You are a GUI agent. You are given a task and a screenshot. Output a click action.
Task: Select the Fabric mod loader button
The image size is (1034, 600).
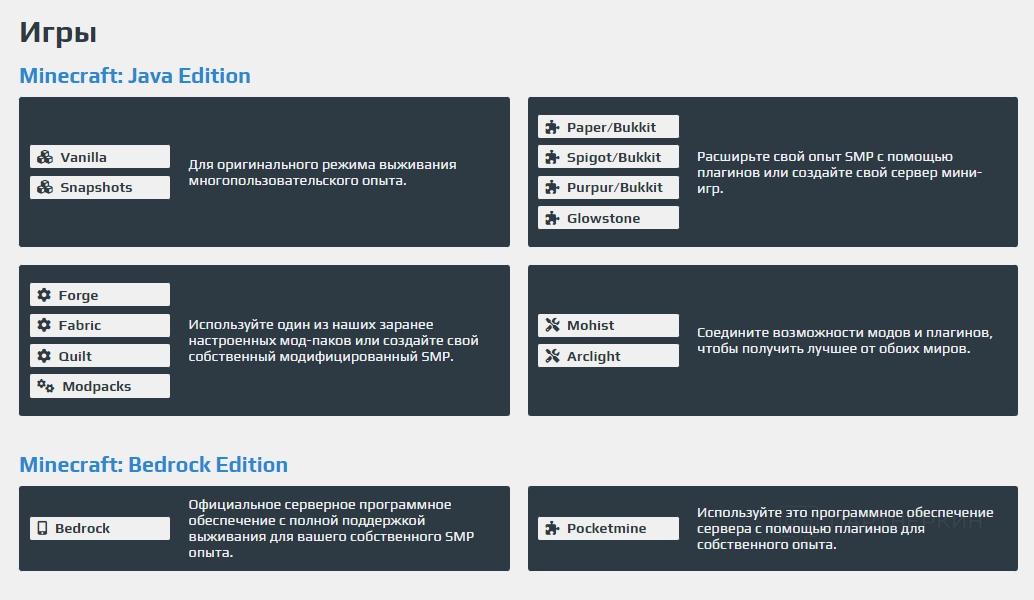pyautogui.click(x=100, y=325)
